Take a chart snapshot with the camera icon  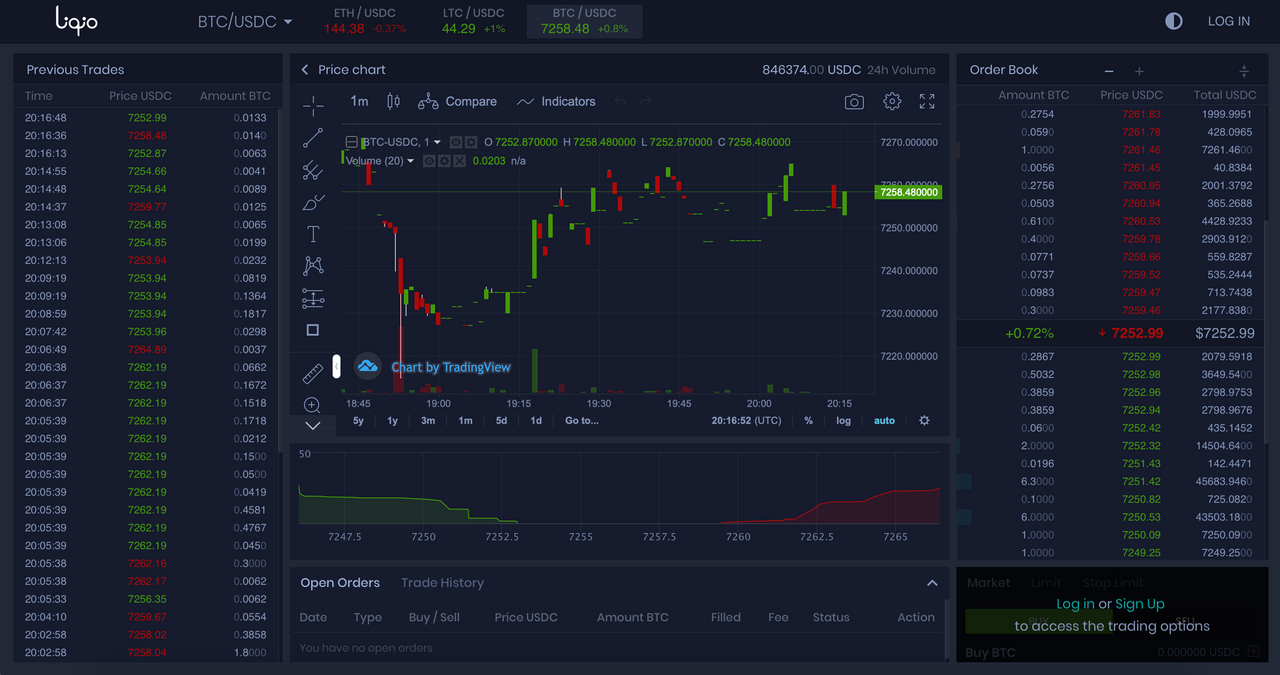tap(854, 102)
